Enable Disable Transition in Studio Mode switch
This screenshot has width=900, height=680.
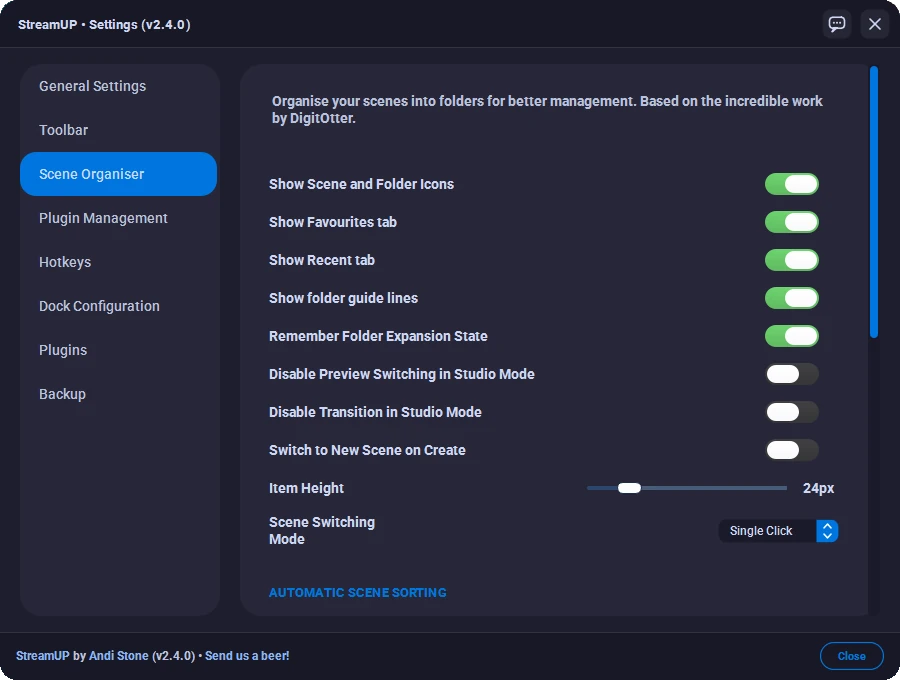pyautogui.click(x=792, y=412)
